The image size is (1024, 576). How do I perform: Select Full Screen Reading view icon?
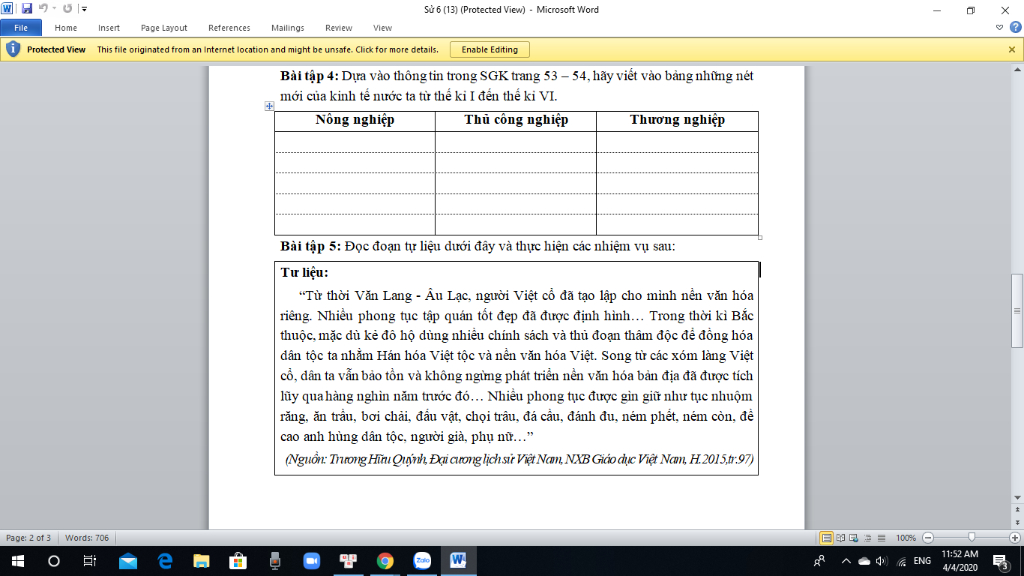pyautogui.click(x=840, y=538)
